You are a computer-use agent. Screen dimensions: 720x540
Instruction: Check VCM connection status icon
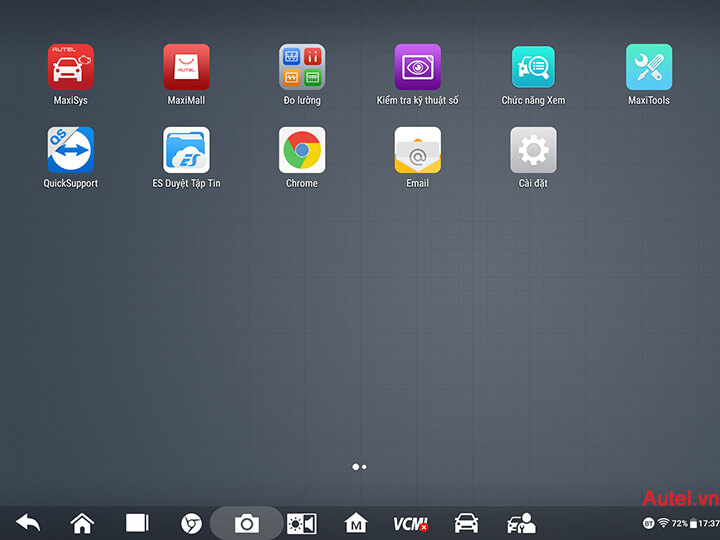tap(411, 524)
